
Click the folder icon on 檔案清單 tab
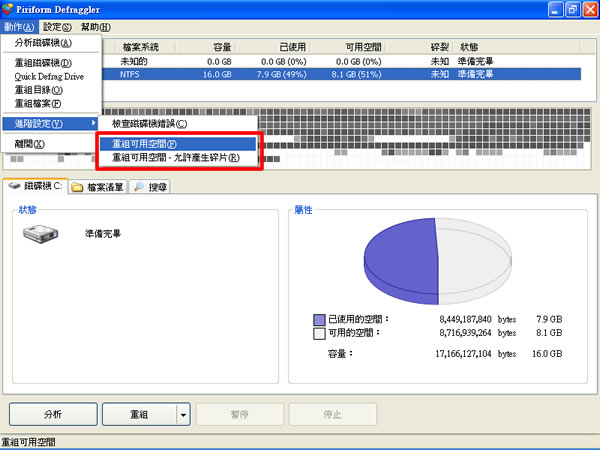click(x=77, y=187)
